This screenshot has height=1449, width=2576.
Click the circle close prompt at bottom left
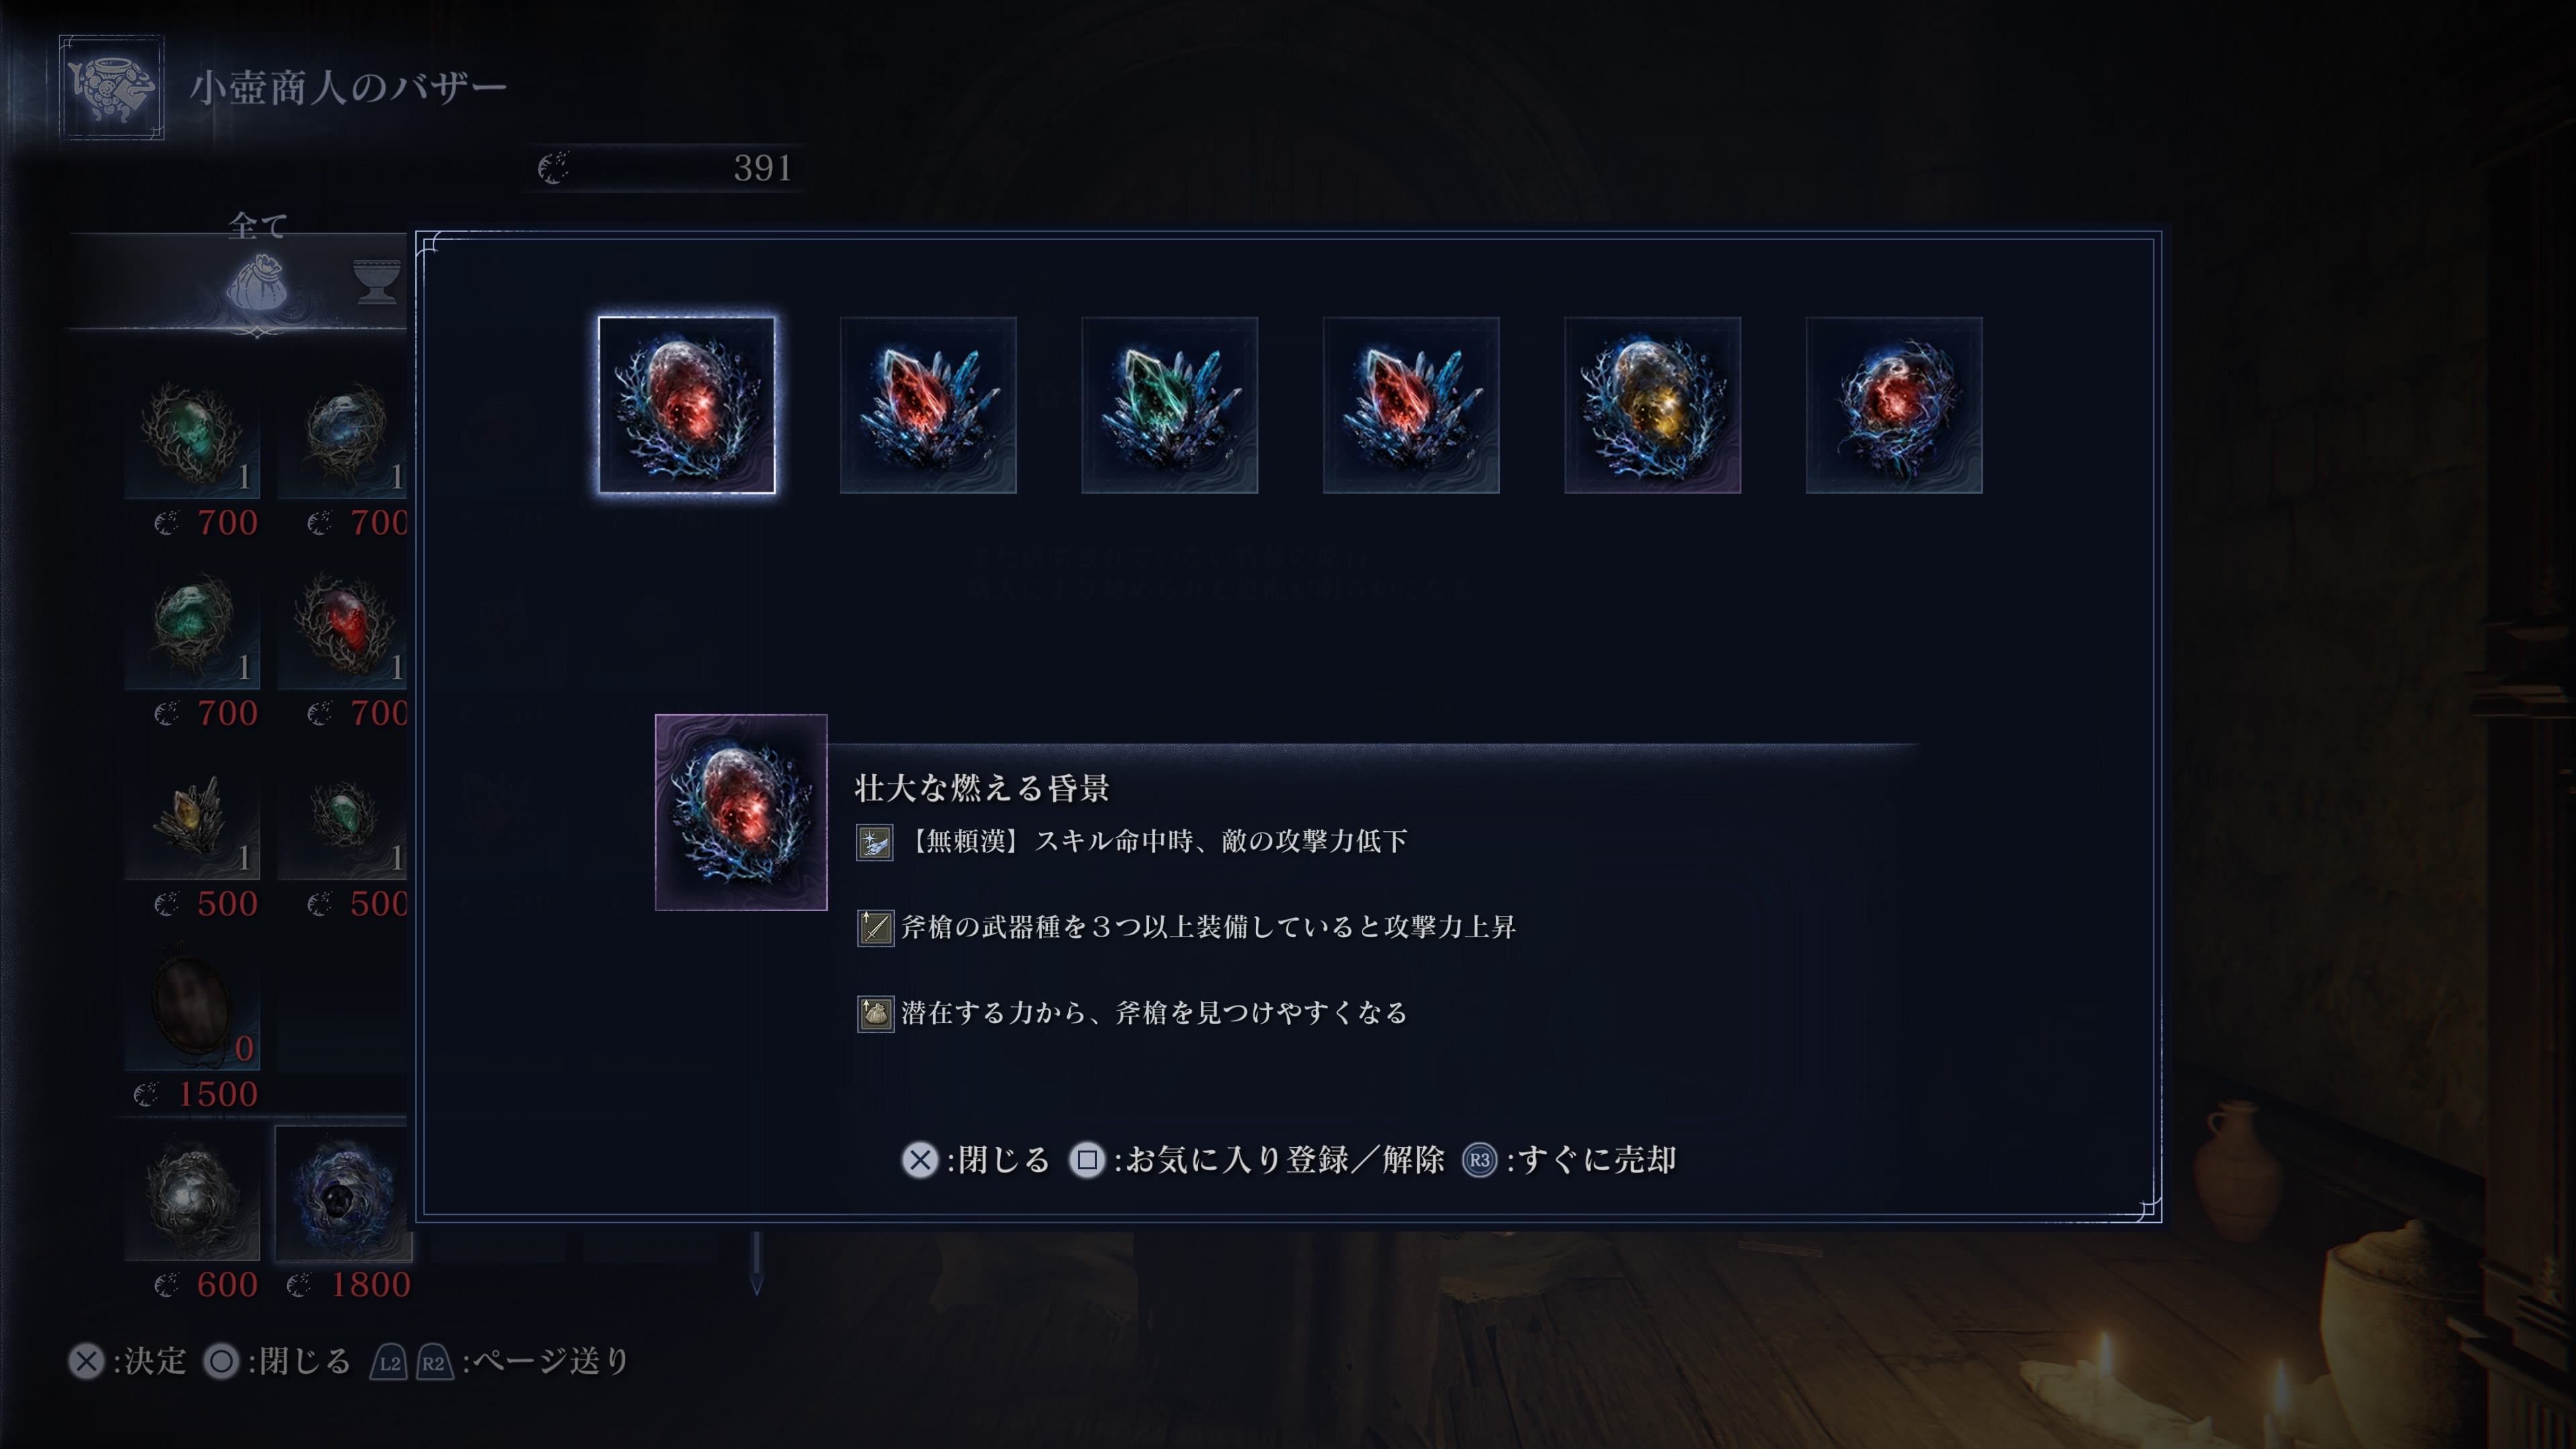coord(277,1361)
